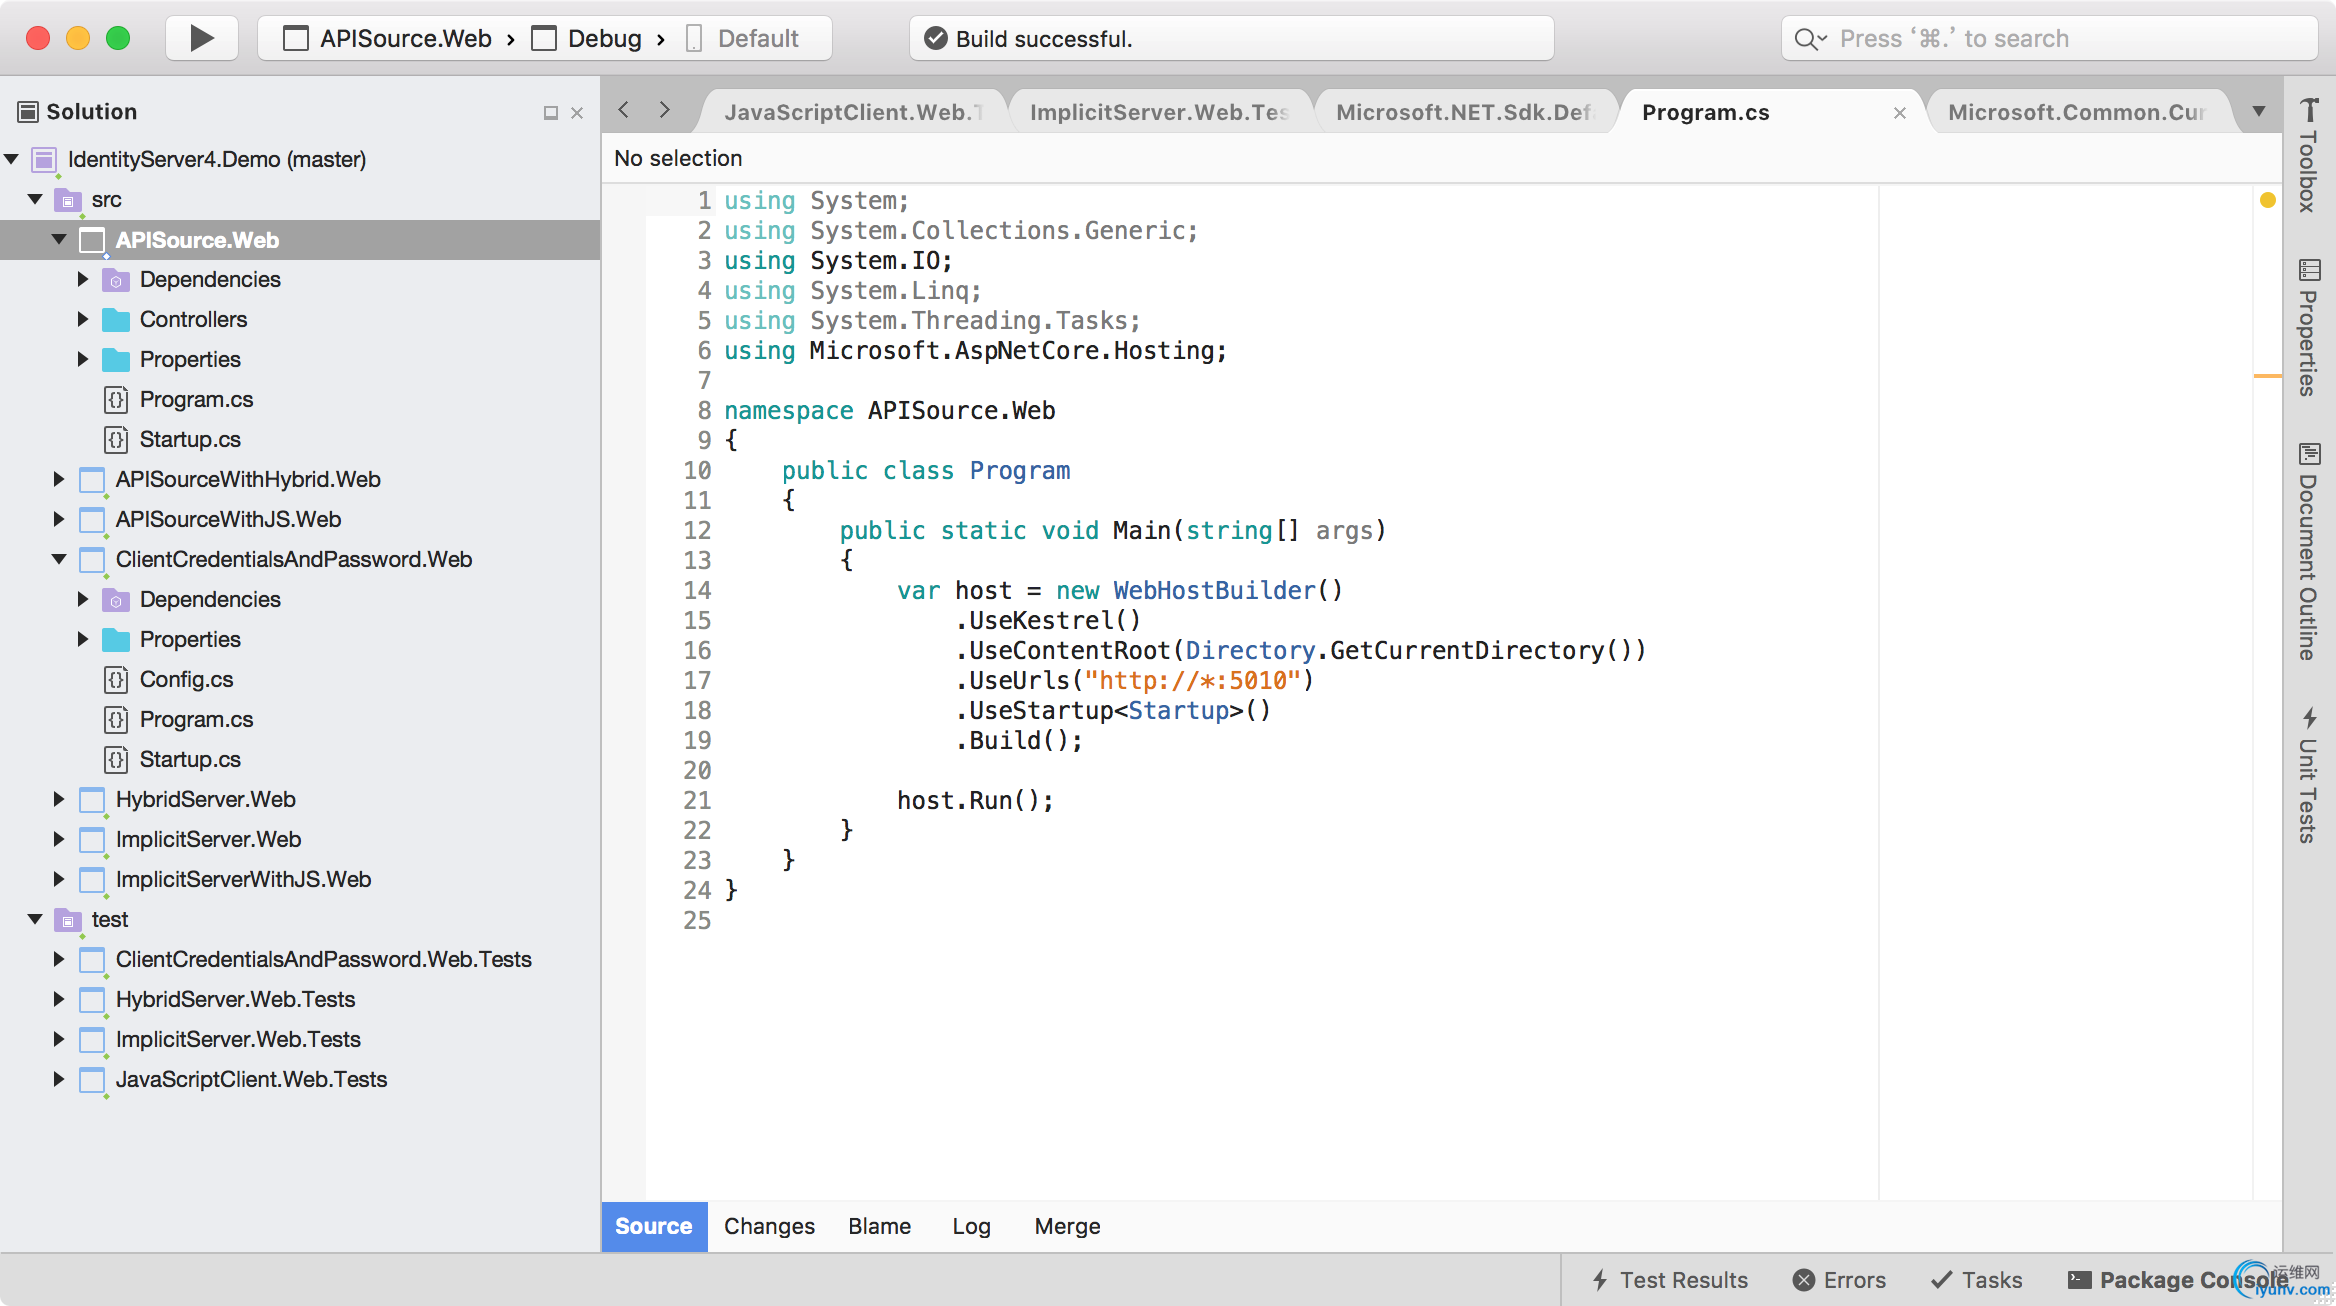Switch to the Source view tab
The image size is (2336, 1306).
pos(654,1226)
